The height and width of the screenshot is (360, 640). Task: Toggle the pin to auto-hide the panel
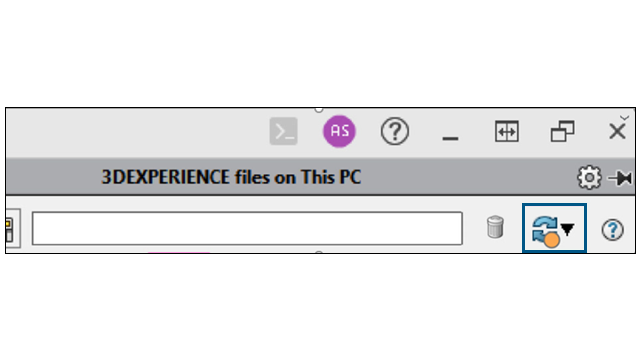coord(620,178)
